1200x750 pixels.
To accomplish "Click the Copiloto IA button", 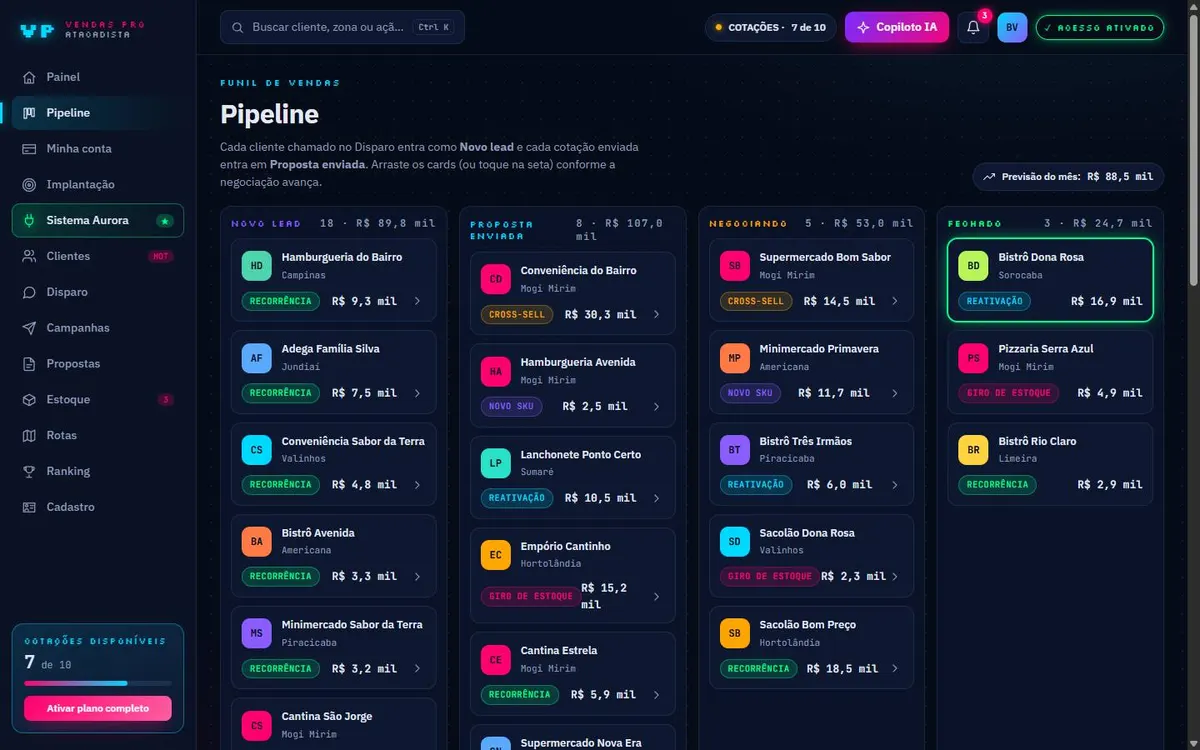I will 897,28.
